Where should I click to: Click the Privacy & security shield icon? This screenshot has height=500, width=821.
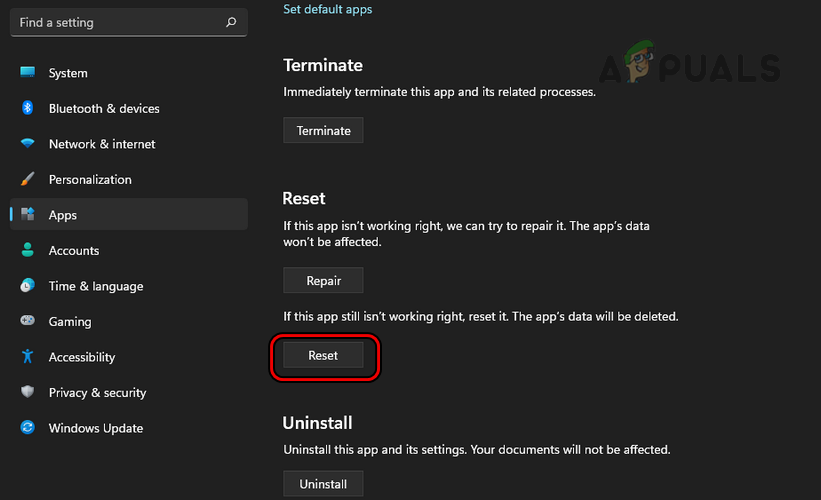point(28,393)
